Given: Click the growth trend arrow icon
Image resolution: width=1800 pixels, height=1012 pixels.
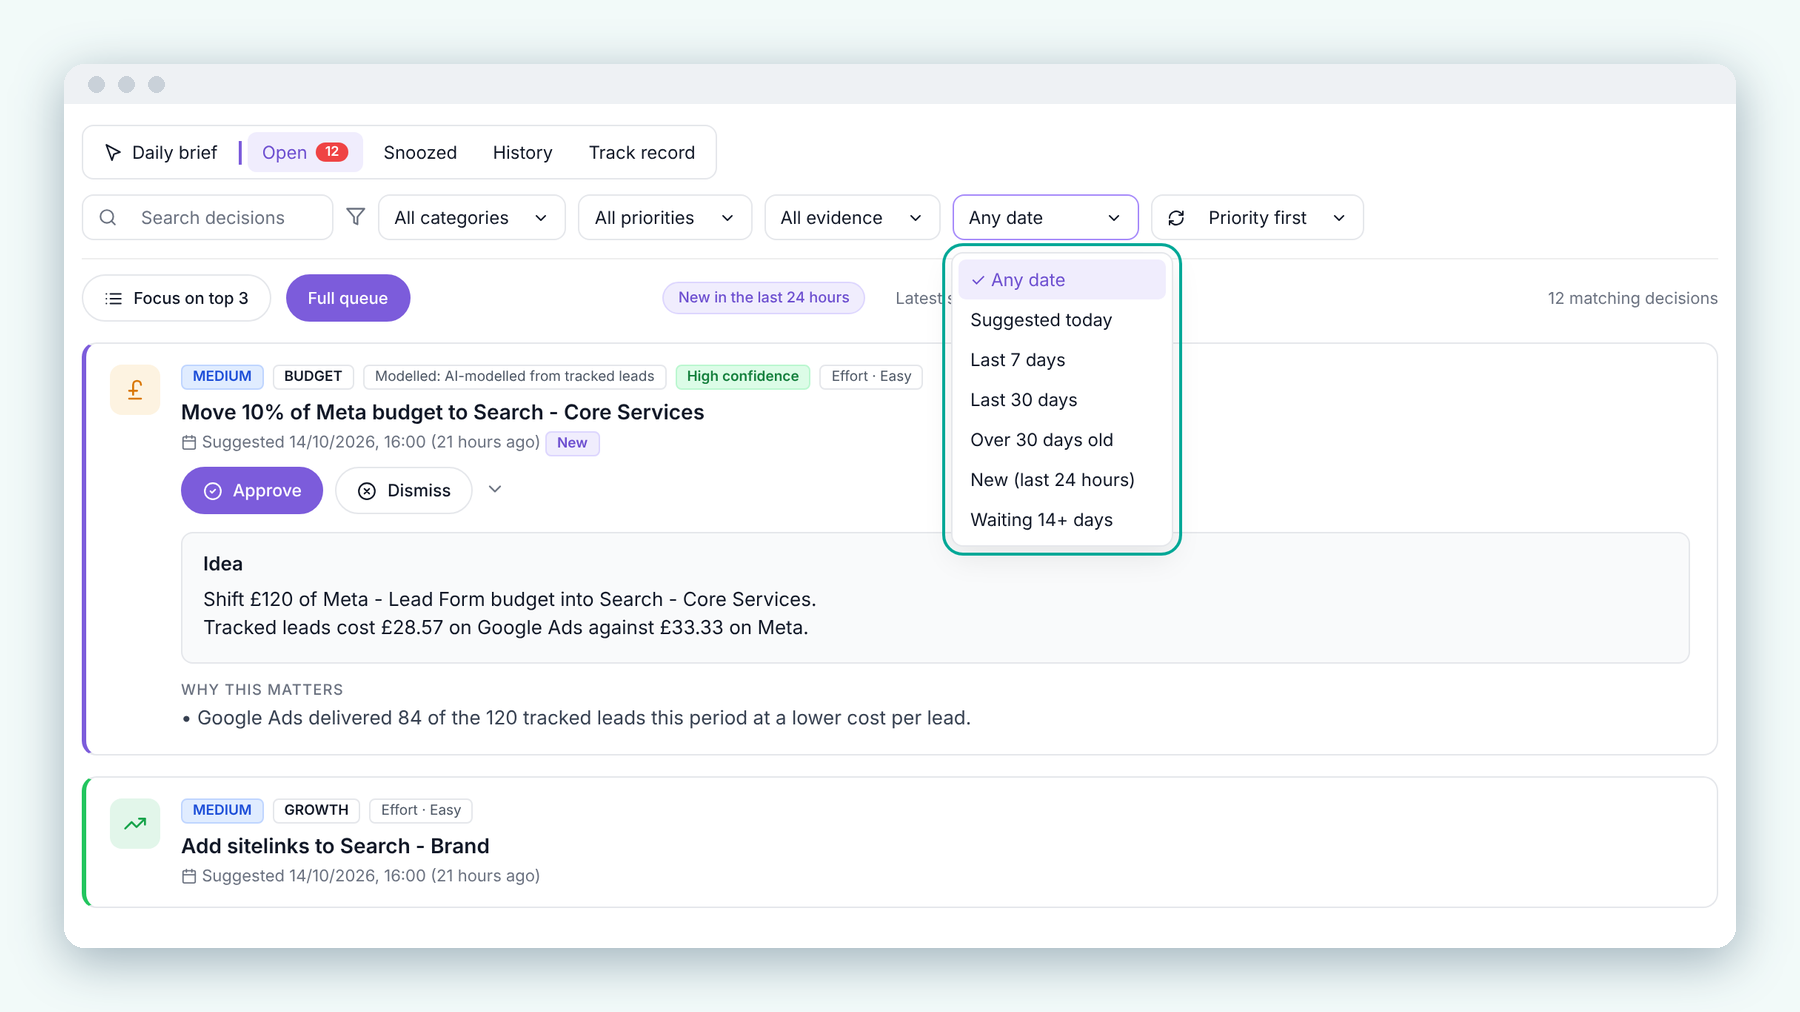Looking at the screenshot, I should (135, 824).
